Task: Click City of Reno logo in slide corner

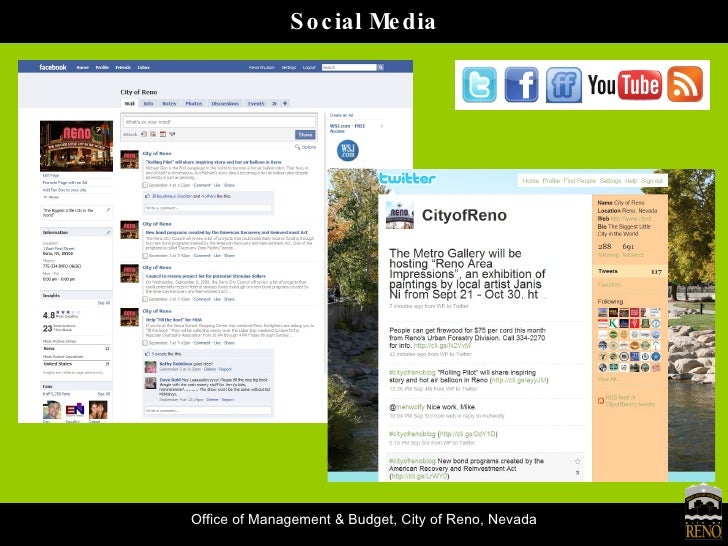Action: click(x=703, y=511)
